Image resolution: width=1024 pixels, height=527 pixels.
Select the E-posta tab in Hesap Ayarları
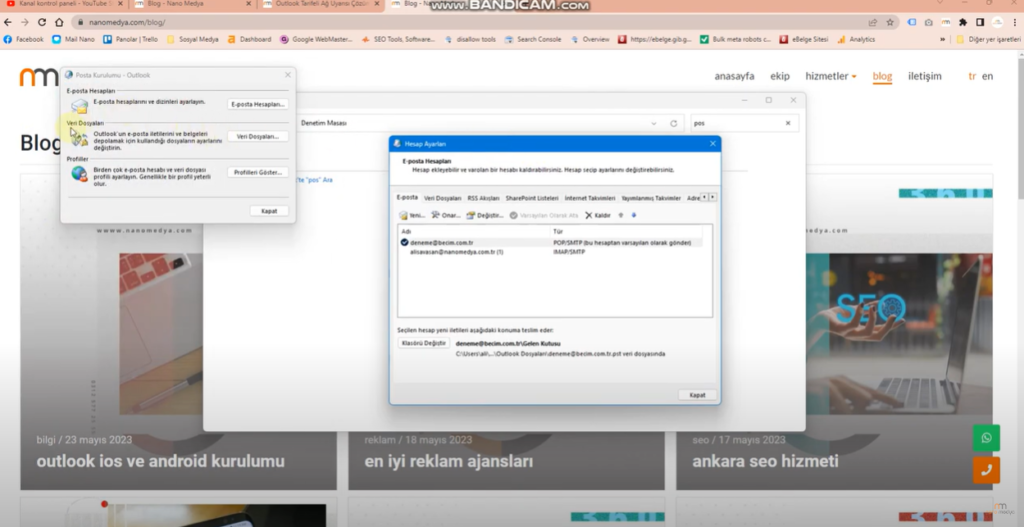[x=408, y=197]
